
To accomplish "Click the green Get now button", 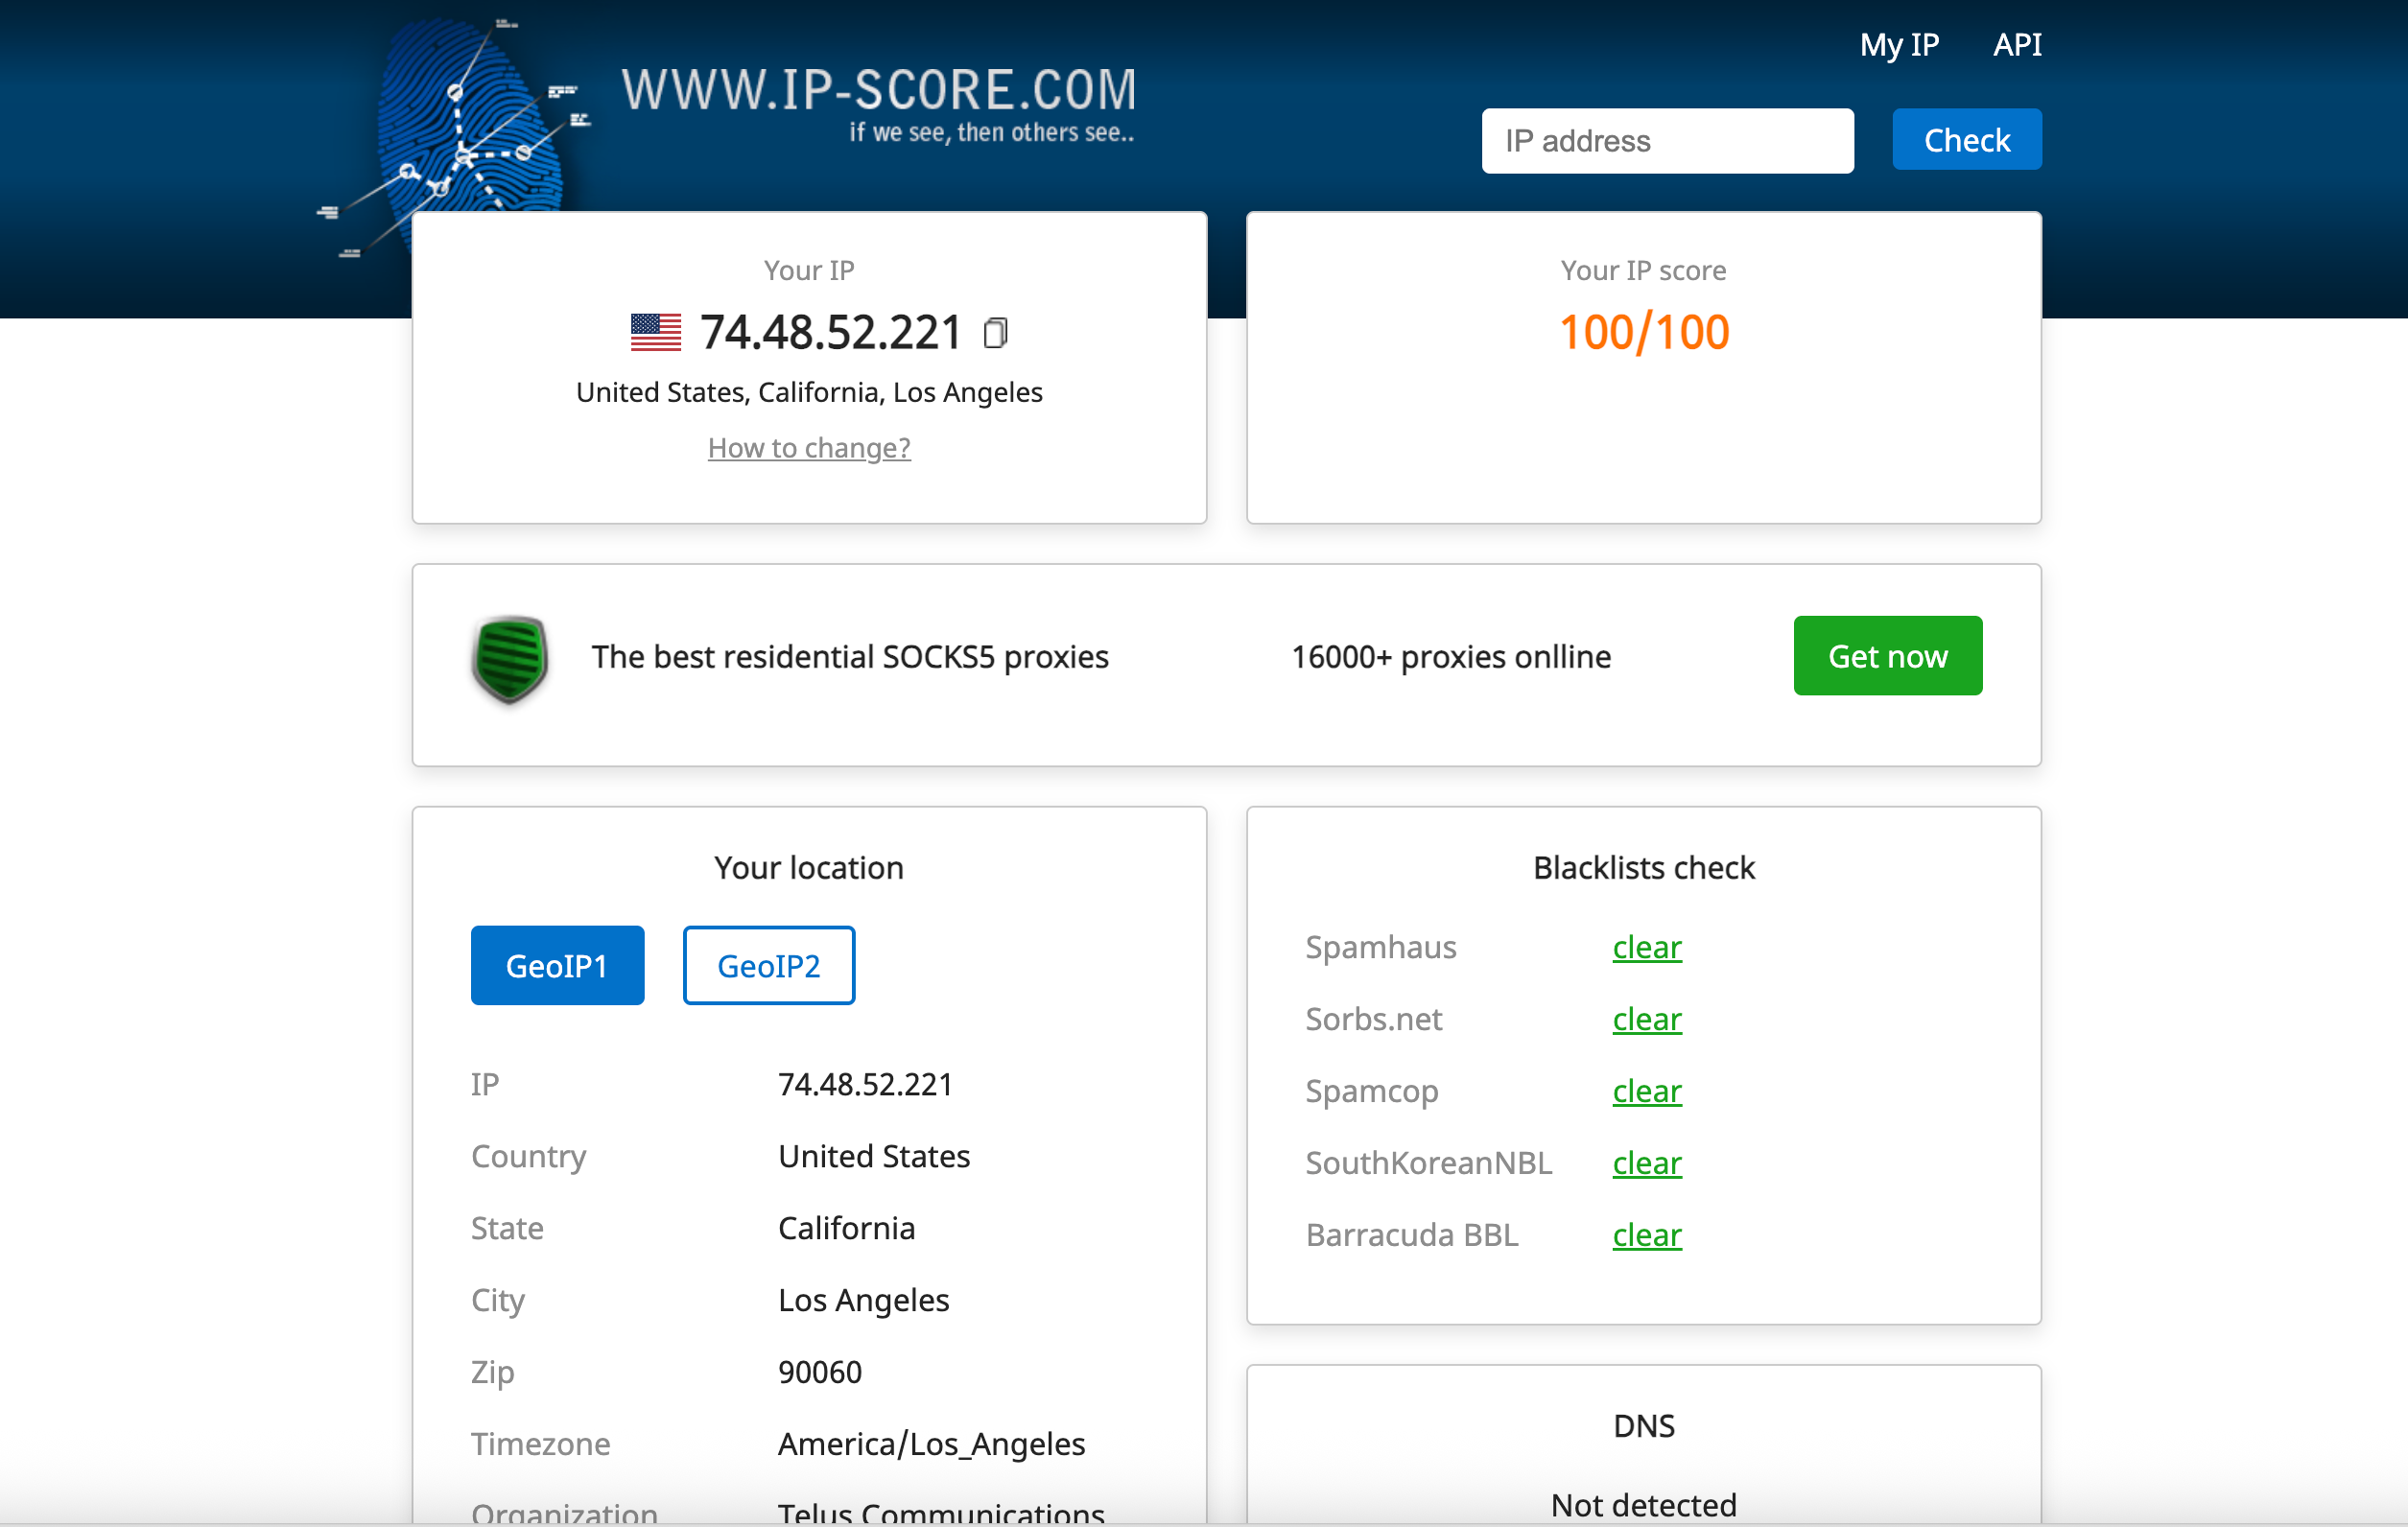I will (1887, 656).
